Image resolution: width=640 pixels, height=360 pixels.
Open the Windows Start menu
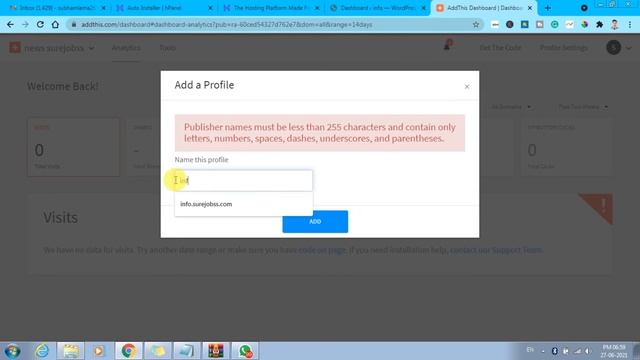pos(12,351)
